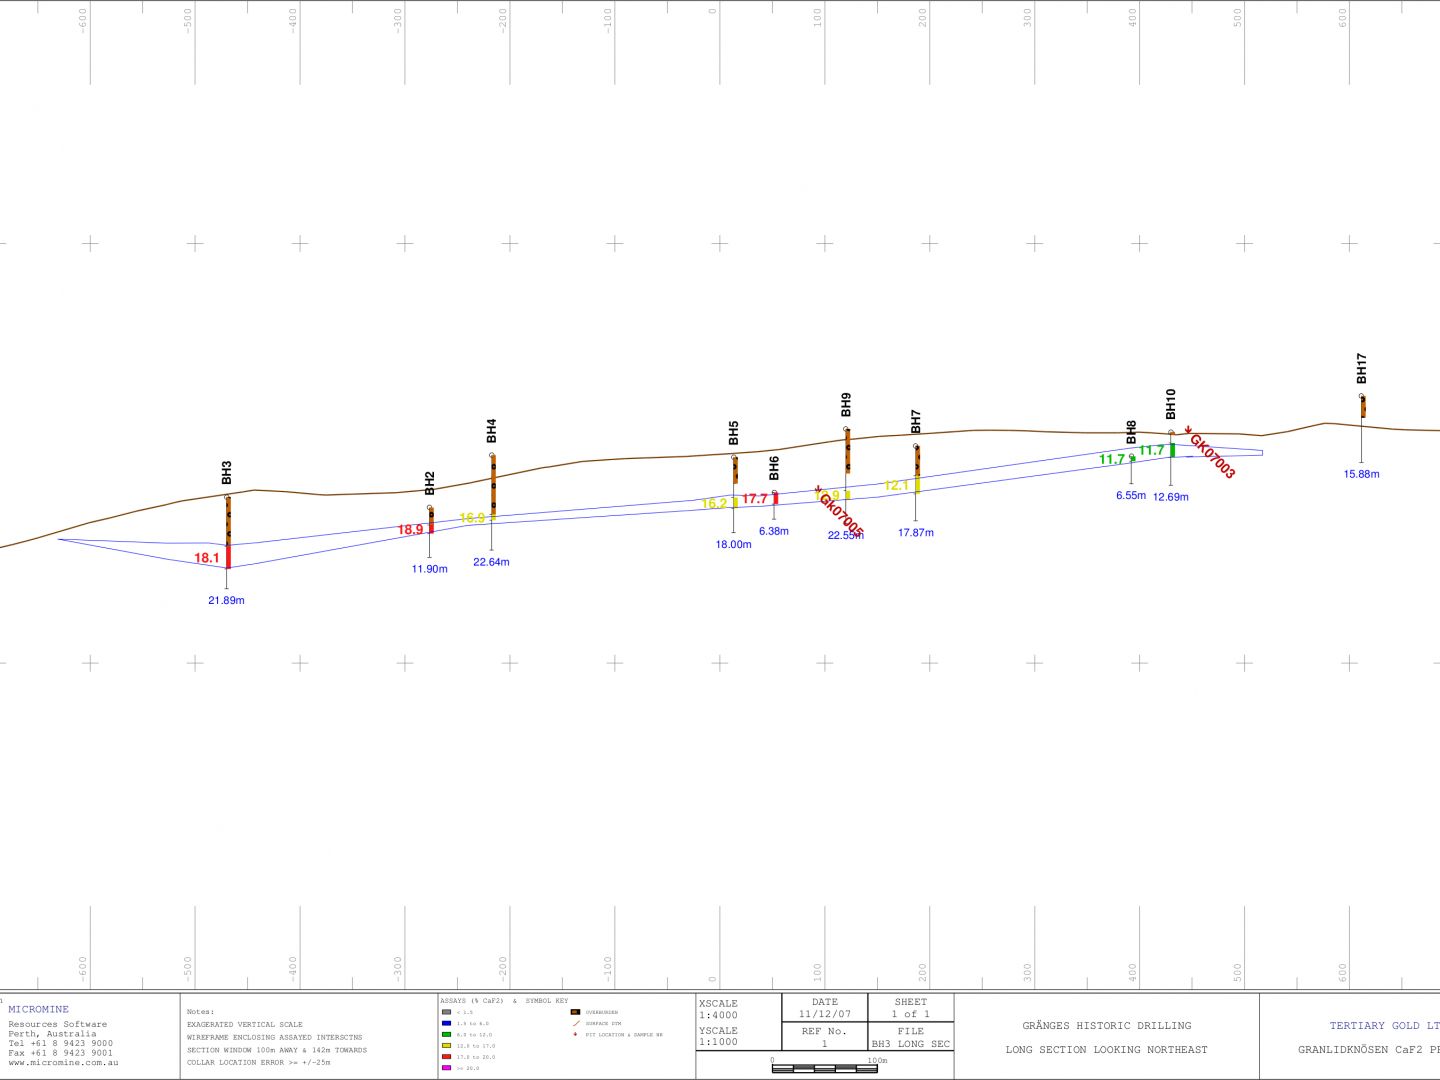Click the www.micromine.com.au address

(x=63, y=1063)
